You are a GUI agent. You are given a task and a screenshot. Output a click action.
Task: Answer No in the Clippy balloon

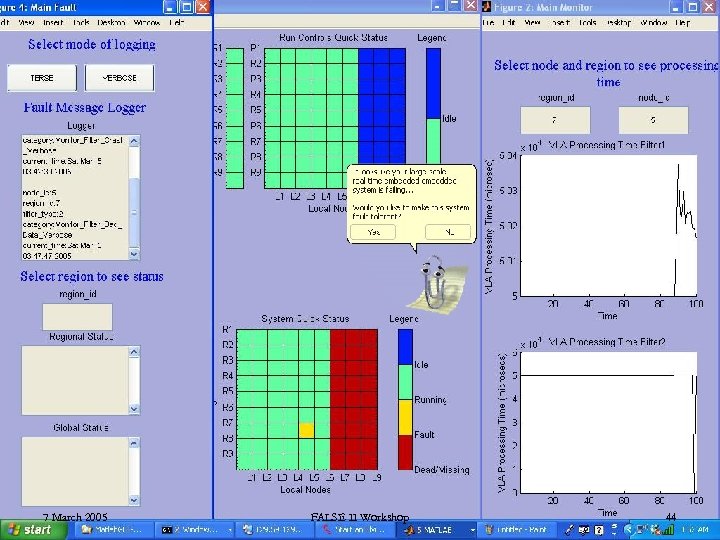(448, 232)
